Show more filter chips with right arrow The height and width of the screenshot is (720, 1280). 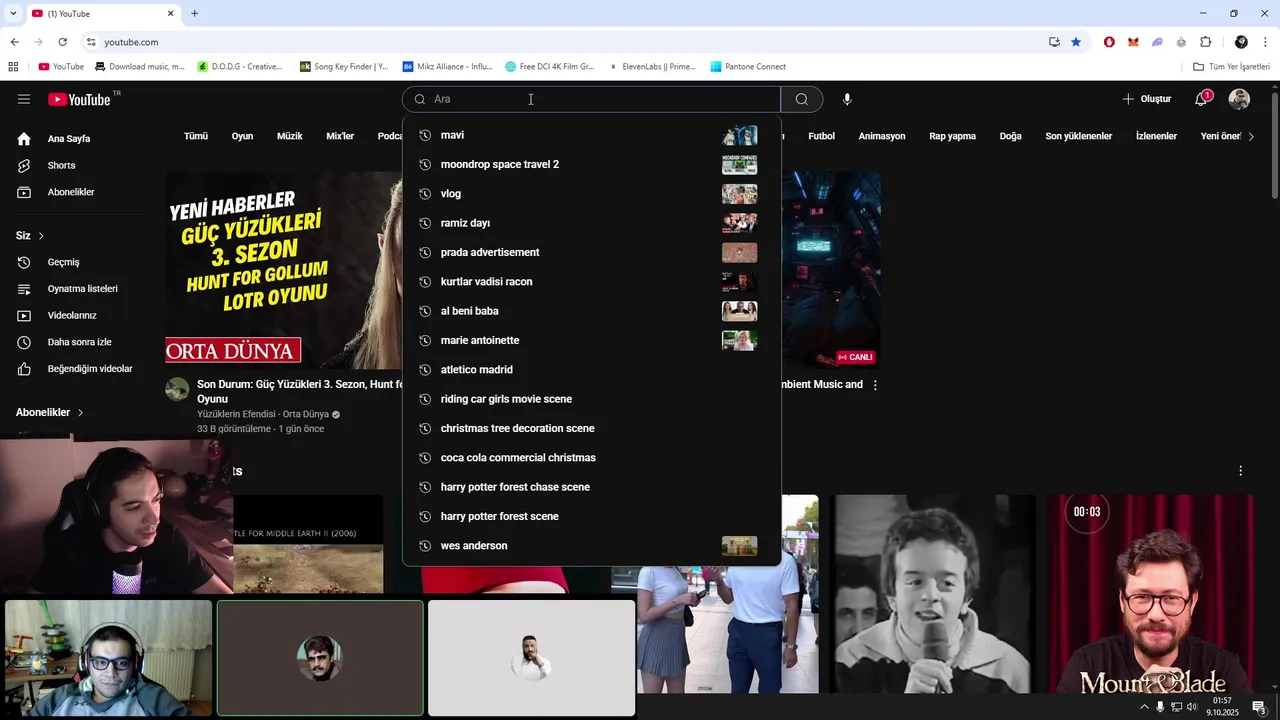tap(1251, 136)
